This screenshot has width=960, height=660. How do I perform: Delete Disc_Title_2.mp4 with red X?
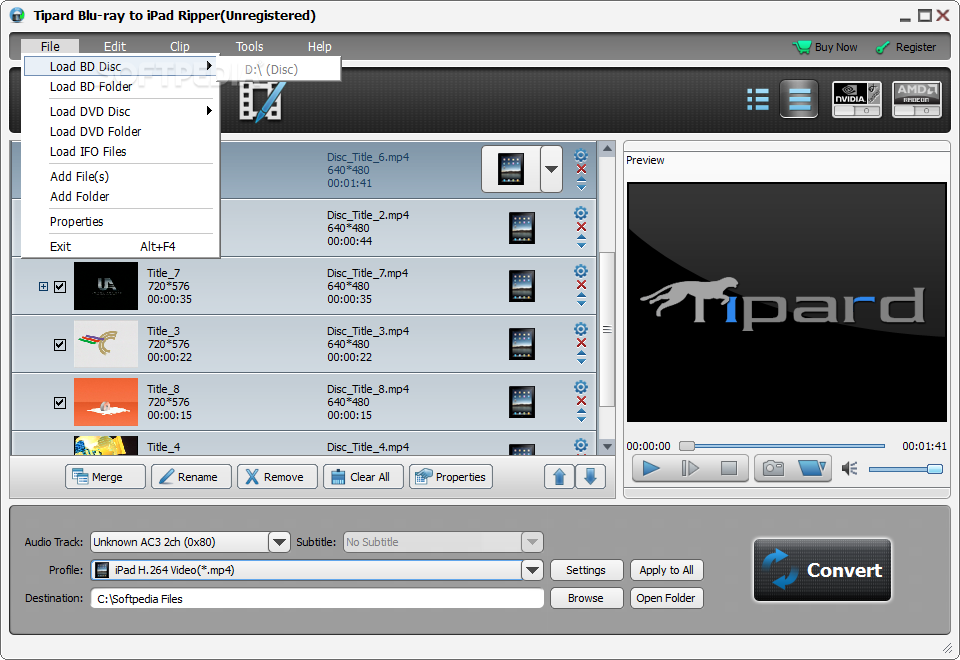point(581,227)
